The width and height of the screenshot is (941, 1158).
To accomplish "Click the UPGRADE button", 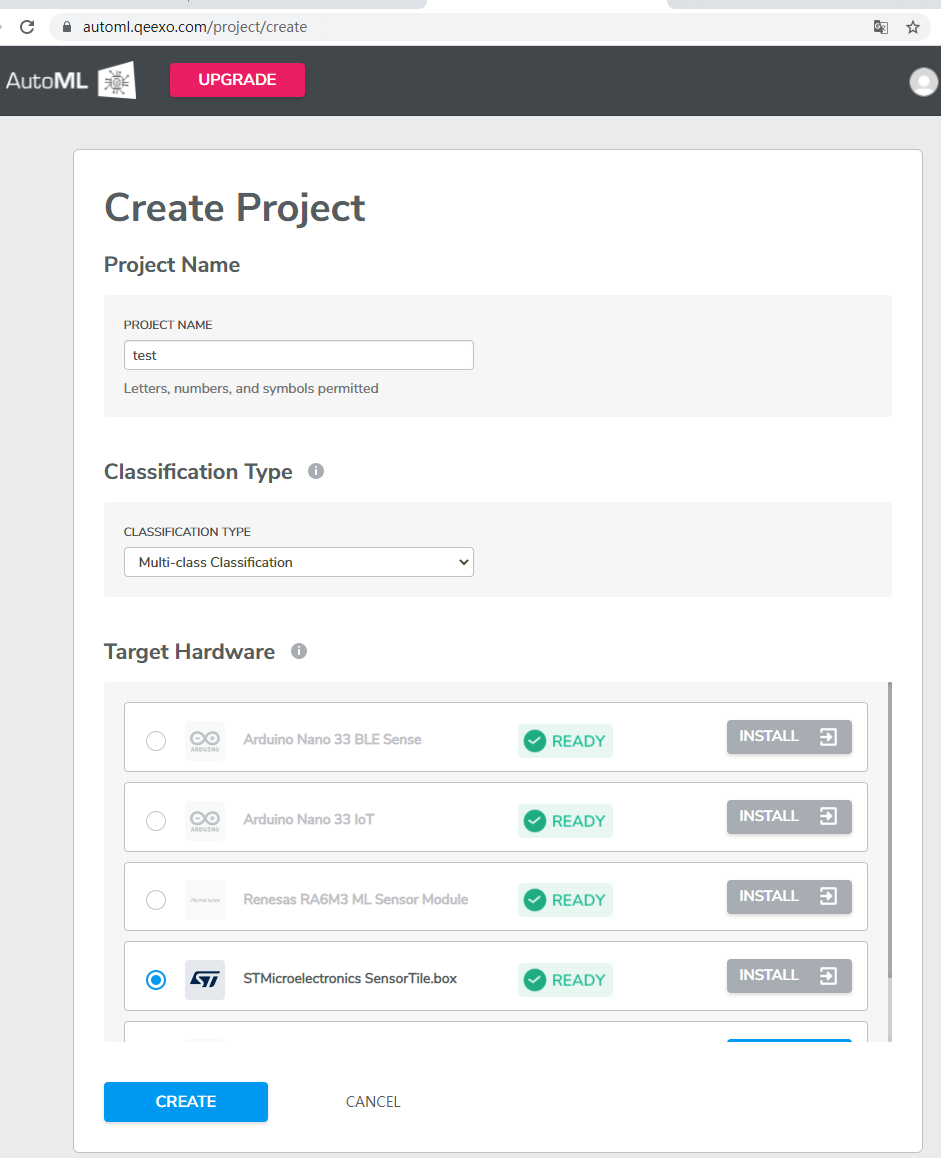I will pos(237,80).
